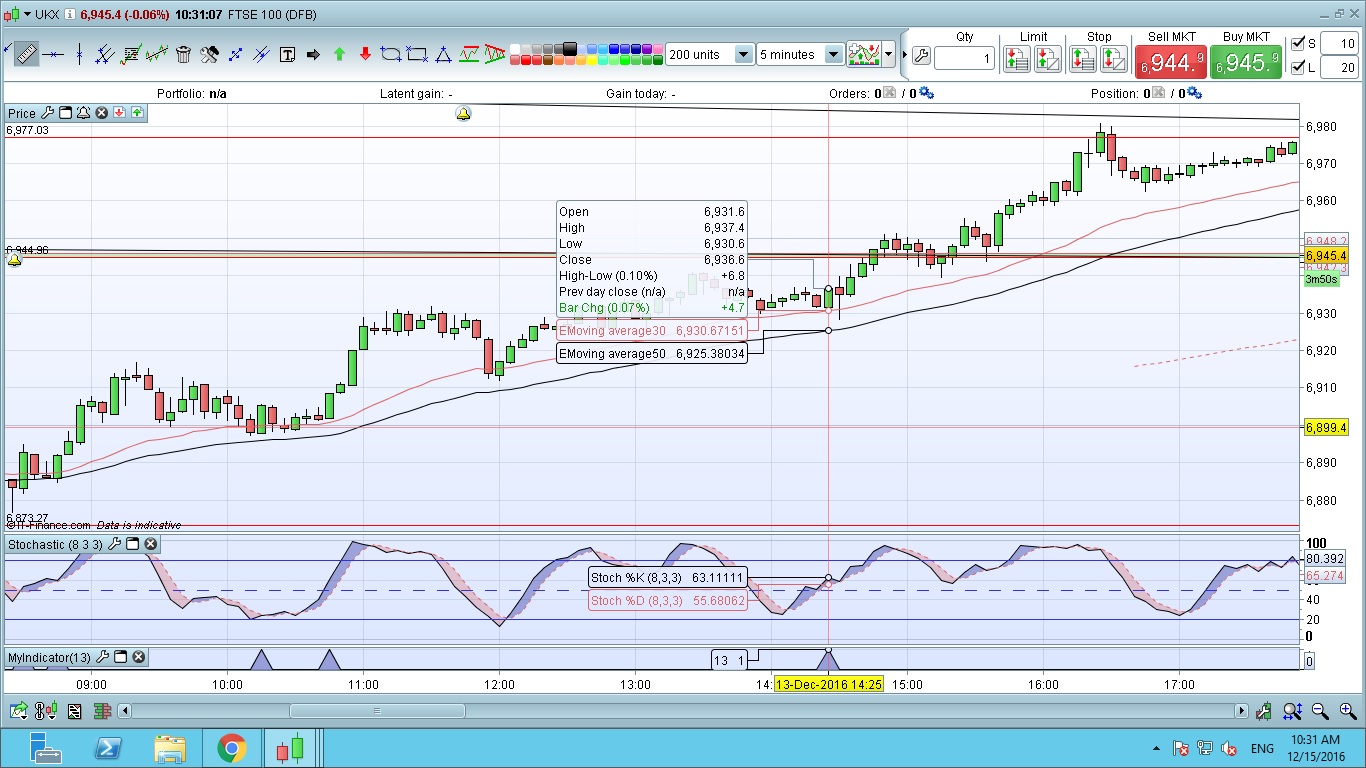This screenshot has width=1366, height=768.
Task: Click the first Limit order button
Action: [x=1017, y=59]
